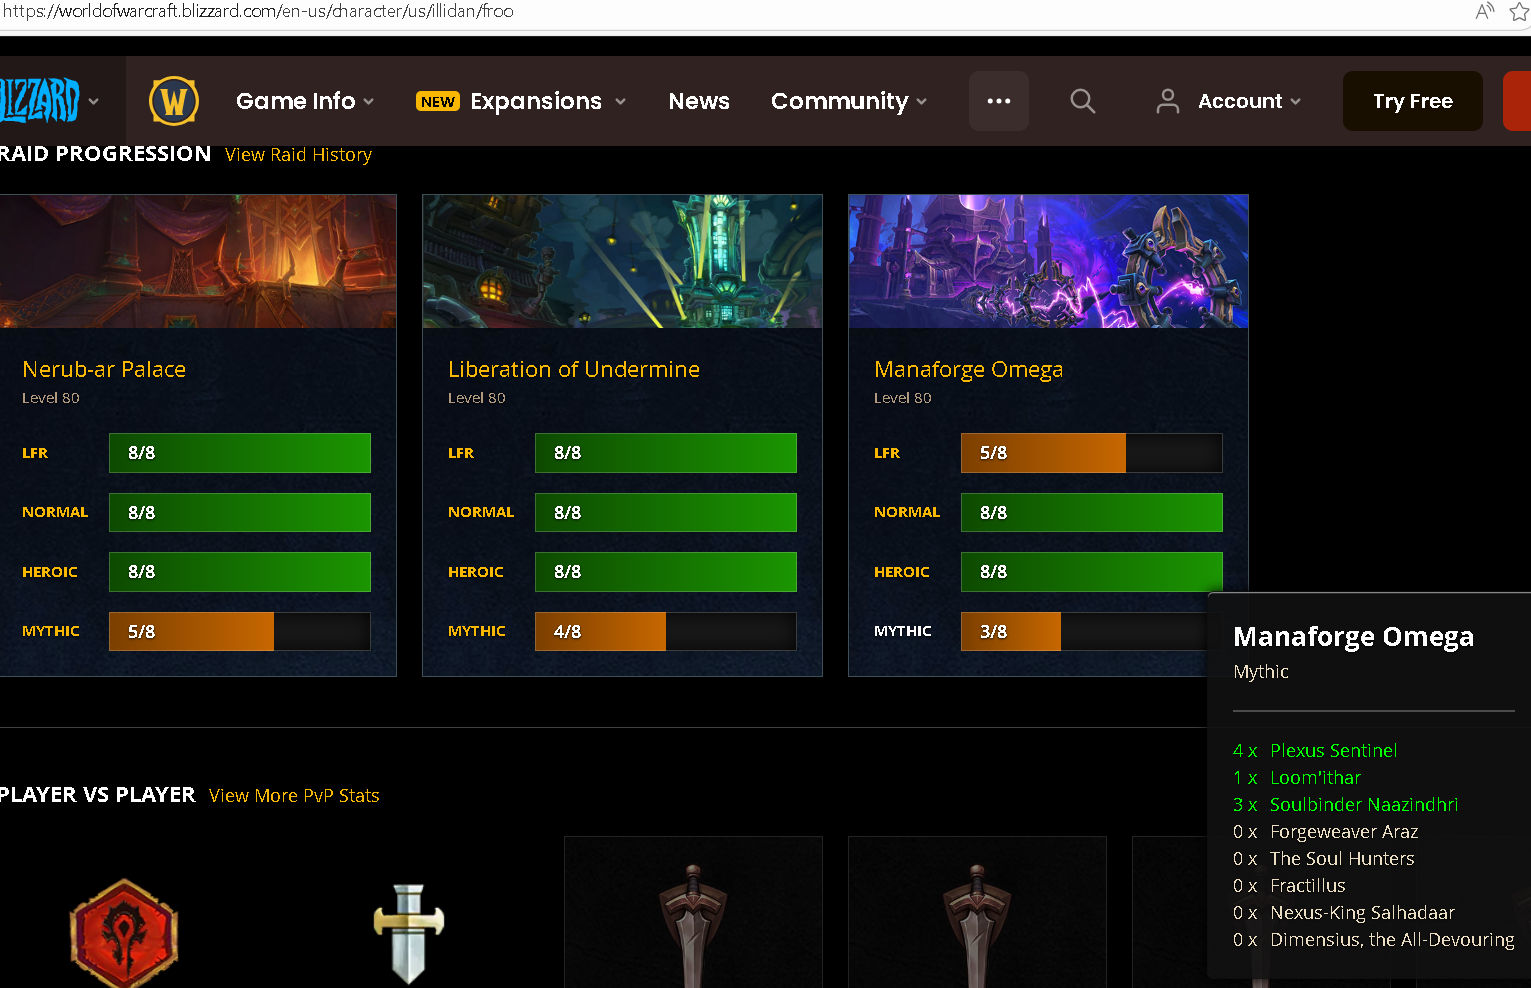Open the Community menu

point(849,101)
